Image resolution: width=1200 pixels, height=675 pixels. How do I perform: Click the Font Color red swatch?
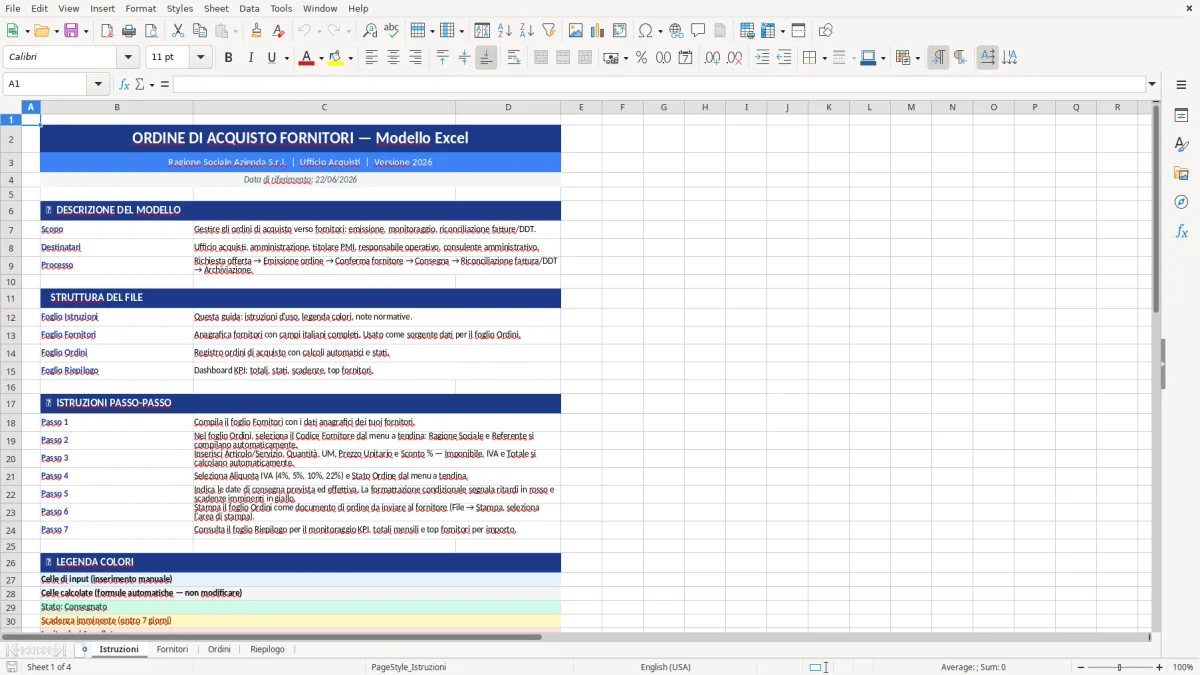click(x=305, y=58)
